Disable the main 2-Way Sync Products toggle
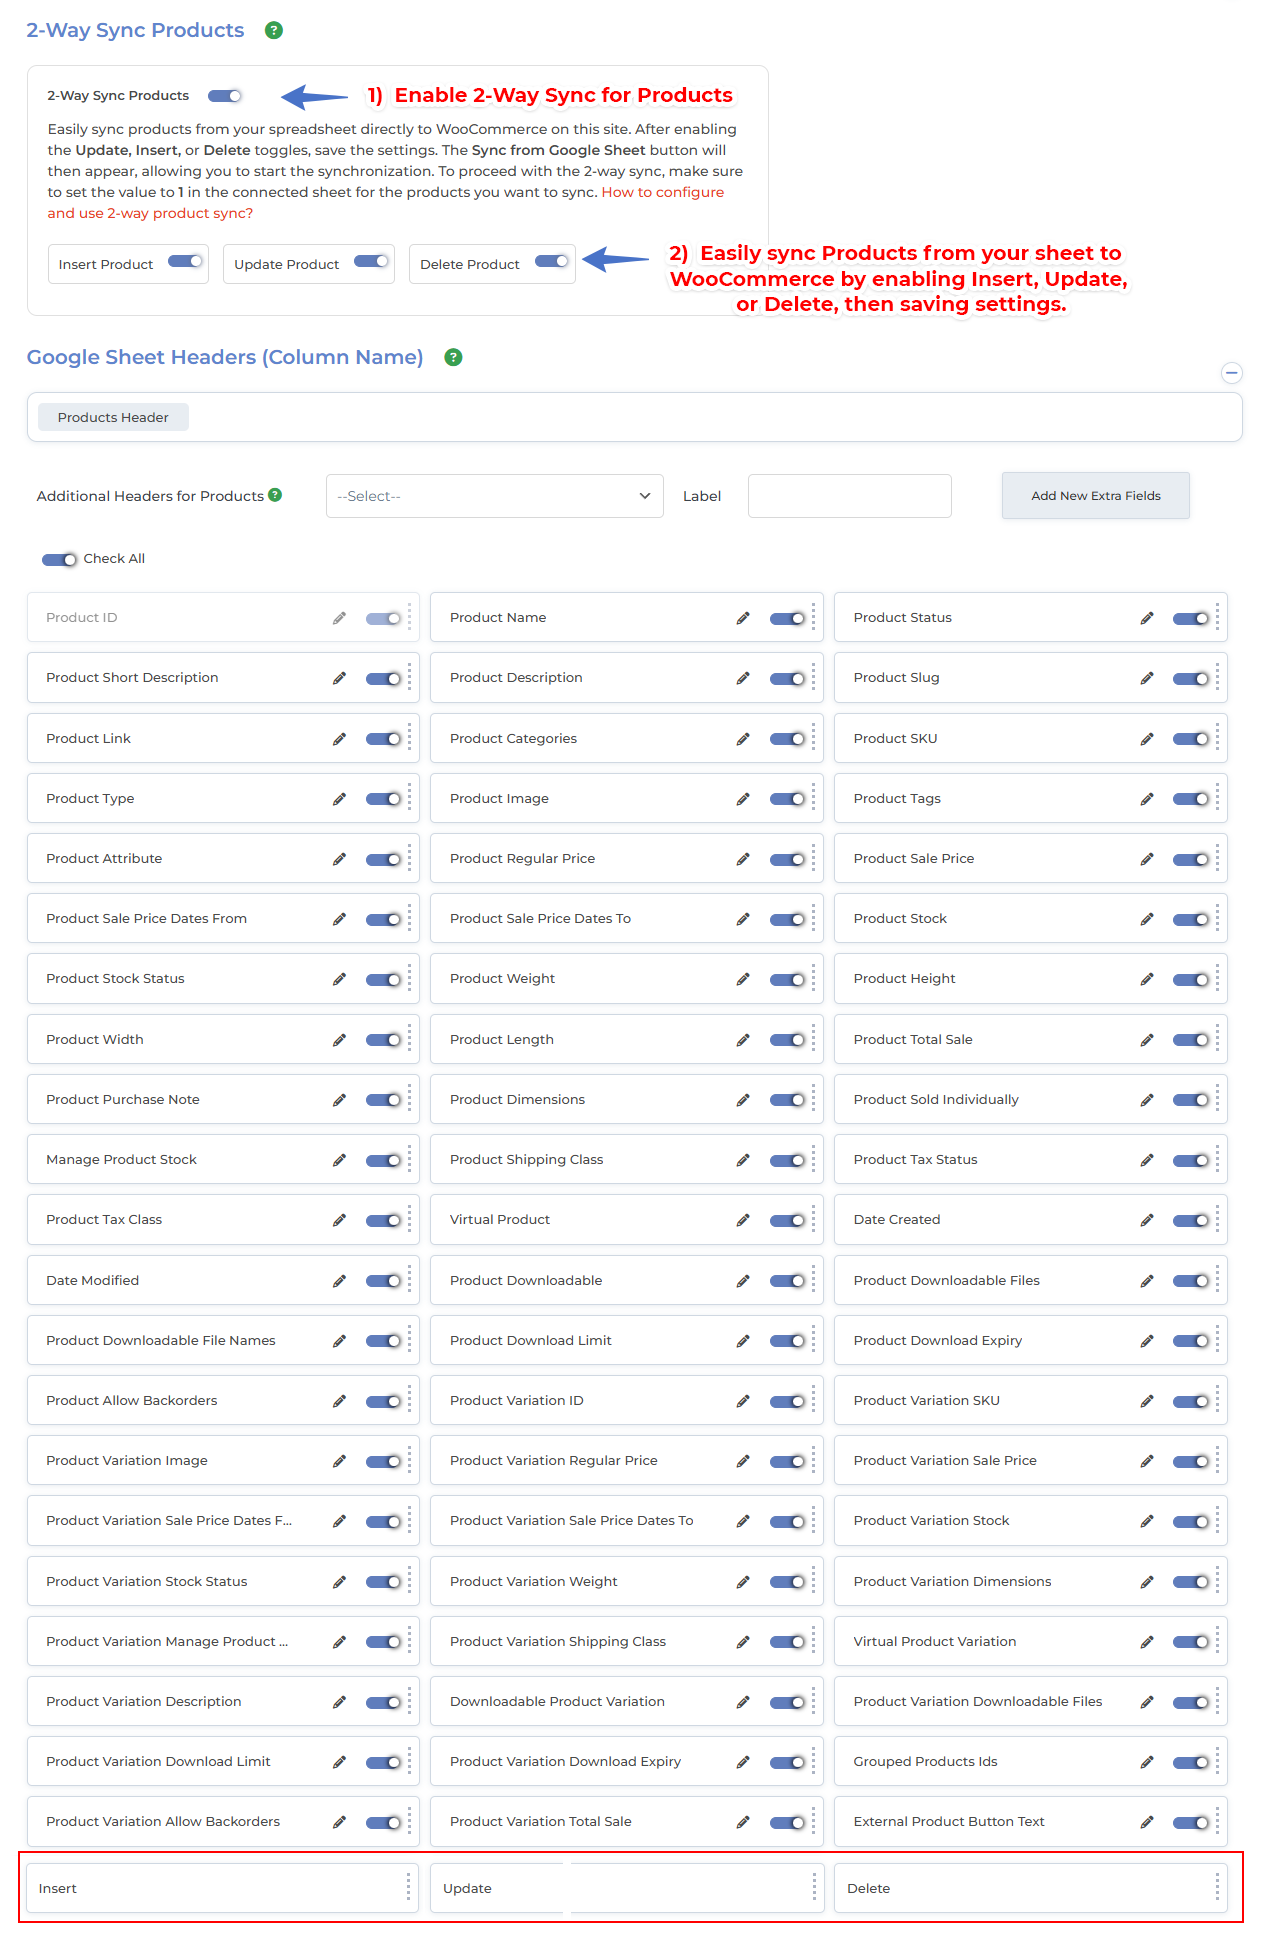This screenshot has width=1264, height=1938. [225, 96]
